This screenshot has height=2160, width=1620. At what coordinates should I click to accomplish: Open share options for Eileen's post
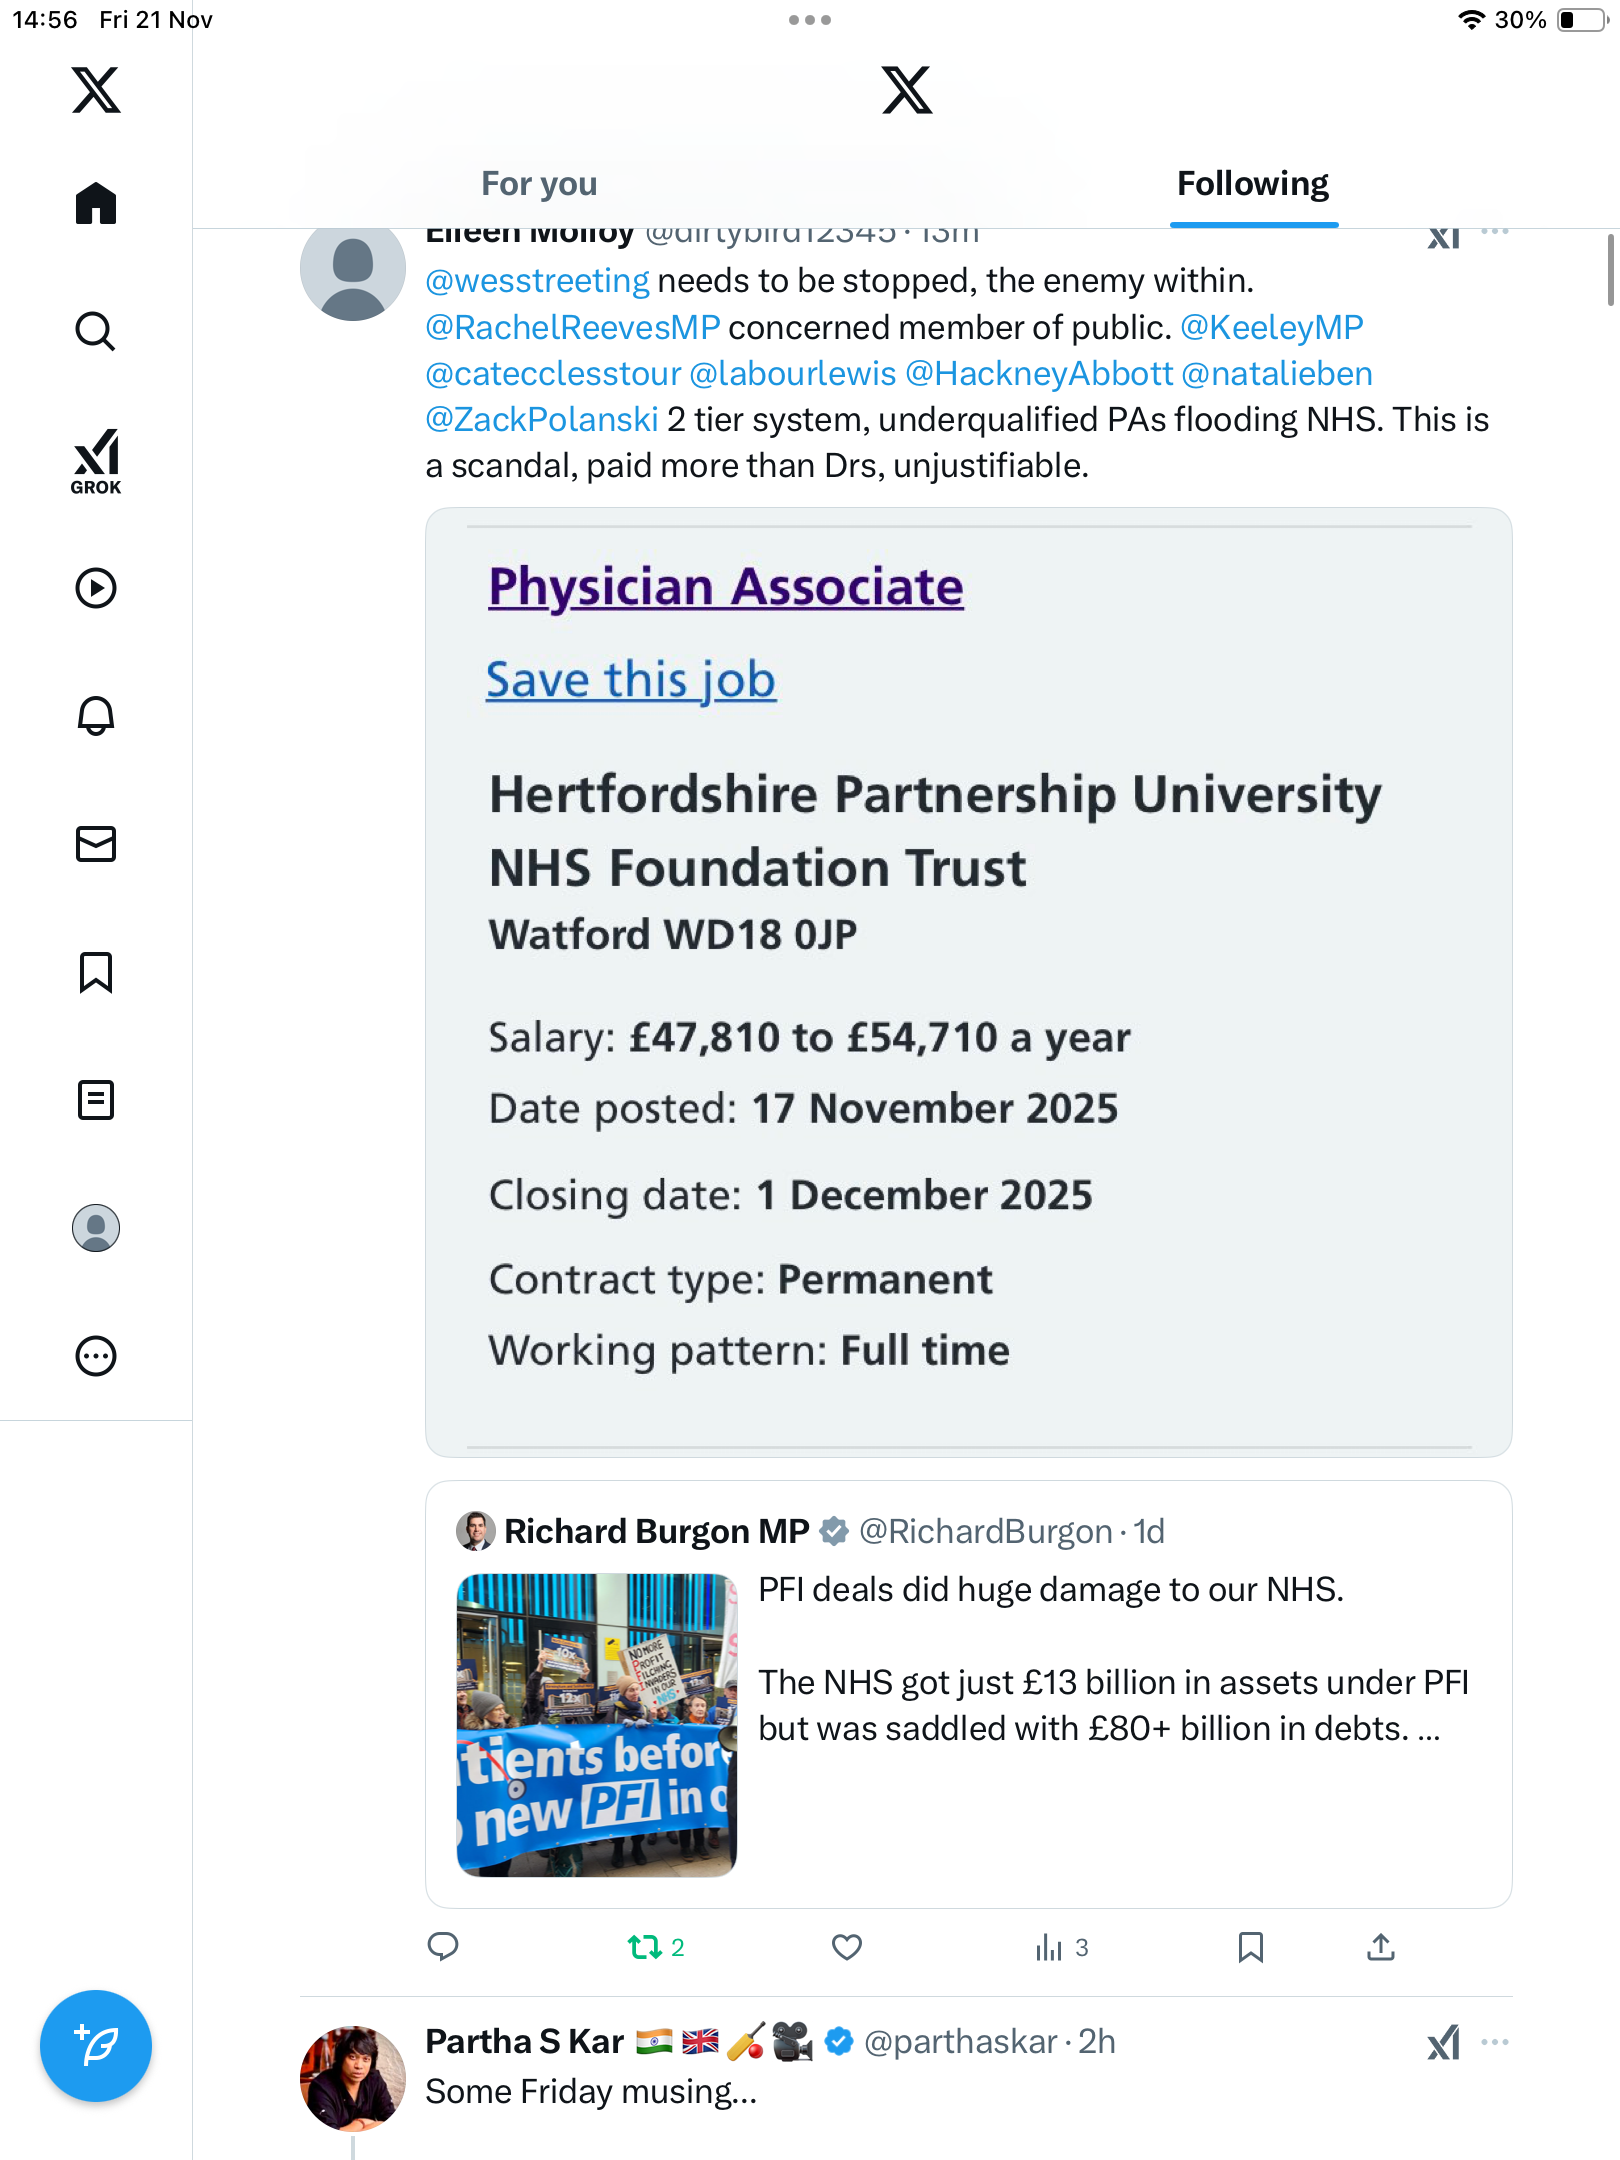tap(1380, 1947)
